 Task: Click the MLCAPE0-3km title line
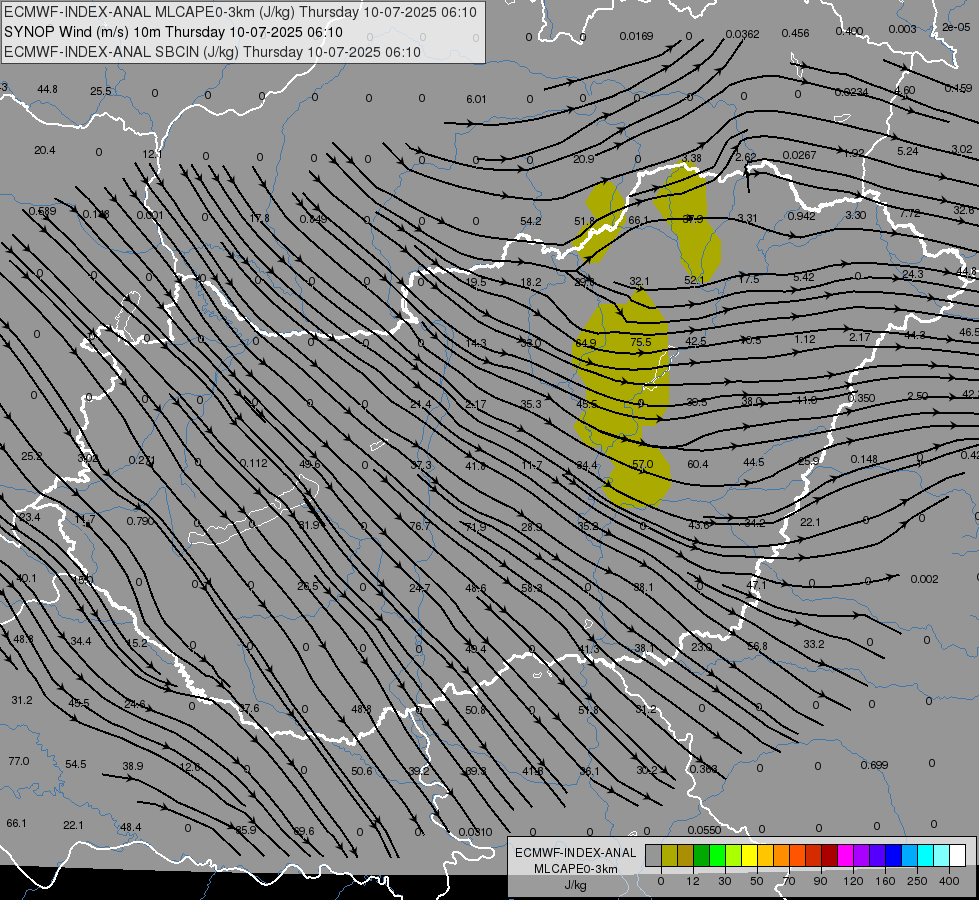click(x=240, y=12)
